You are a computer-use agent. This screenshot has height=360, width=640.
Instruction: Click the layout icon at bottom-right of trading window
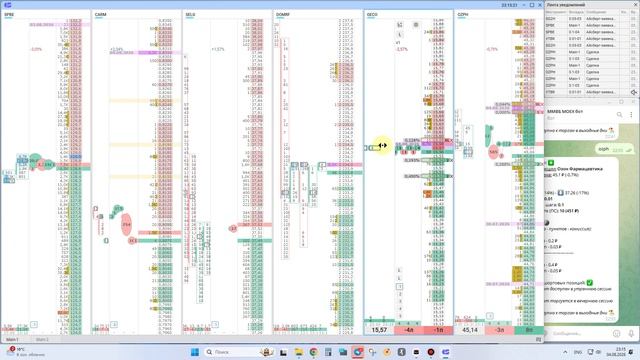[538, 339]
